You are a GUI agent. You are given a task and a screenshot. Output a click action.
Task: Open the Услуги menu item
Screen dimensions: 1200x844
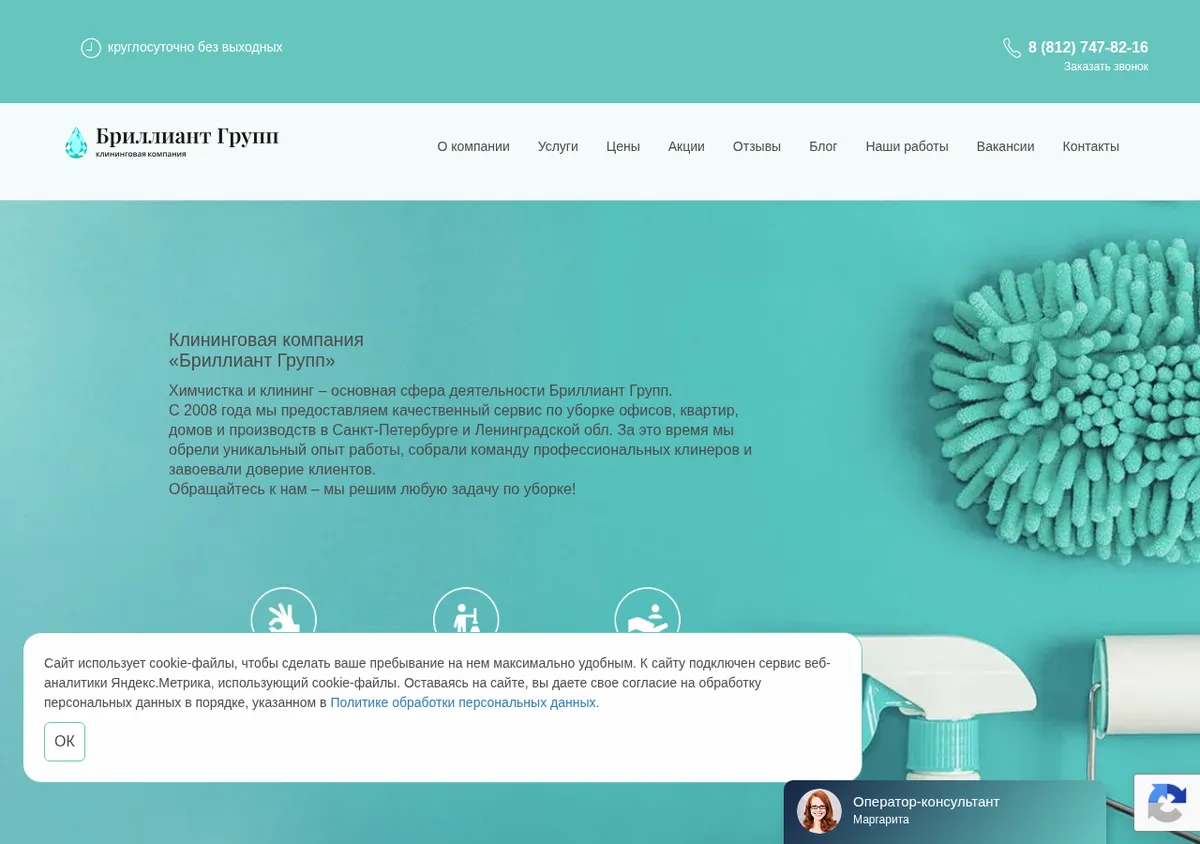(x=558, y=146)
